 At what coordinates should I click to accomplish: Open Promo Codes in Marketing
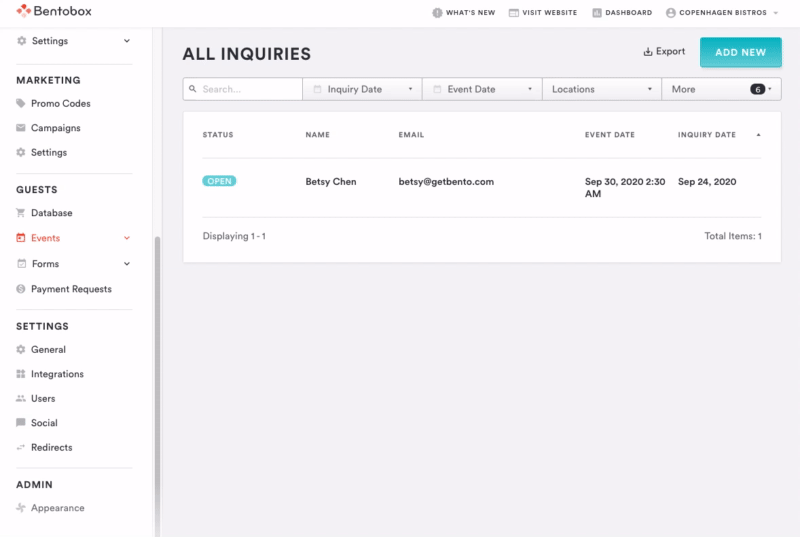(x=61, y=104)
